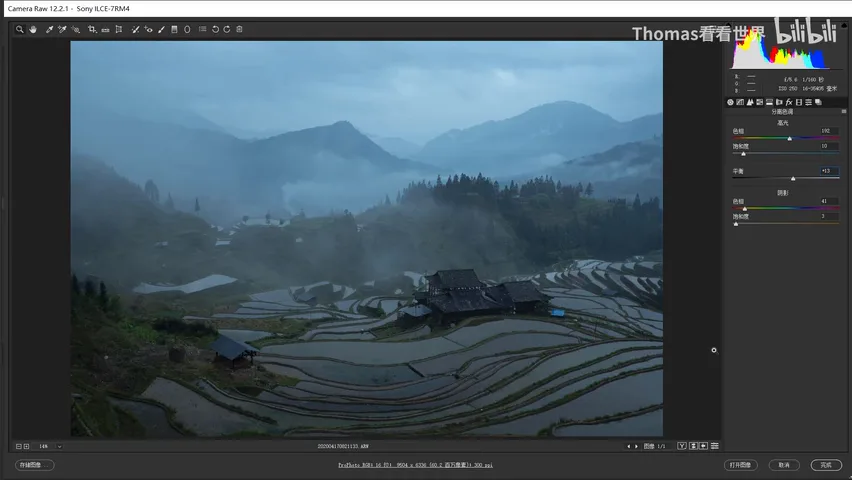Screen dimensions: 852x480
Task: Open the Split Toning panel flyout menu
Action: [844, 111]
